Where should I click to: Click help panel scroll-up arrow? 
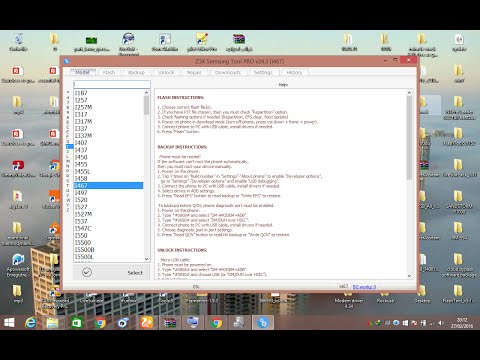pos(409,92)
